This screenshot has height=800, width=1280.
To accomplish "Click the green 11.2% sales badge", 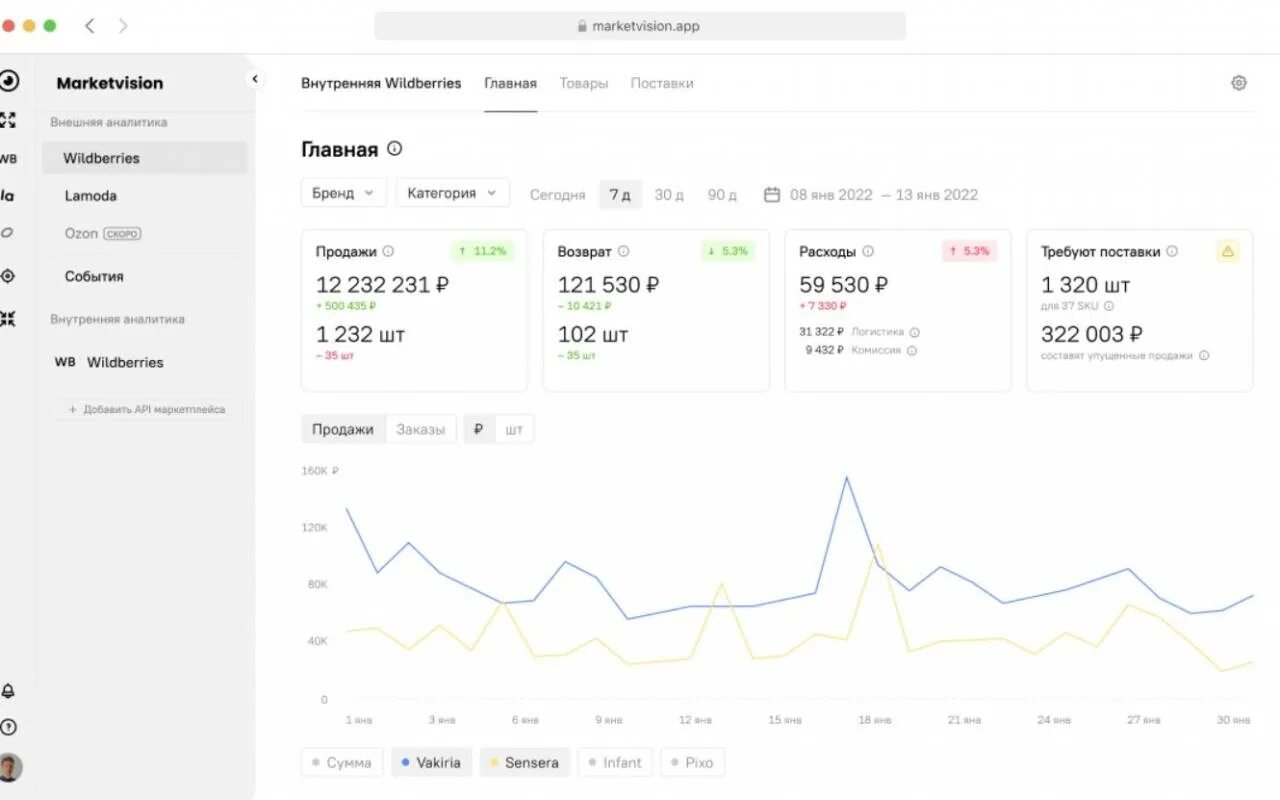I will [482, 251].
